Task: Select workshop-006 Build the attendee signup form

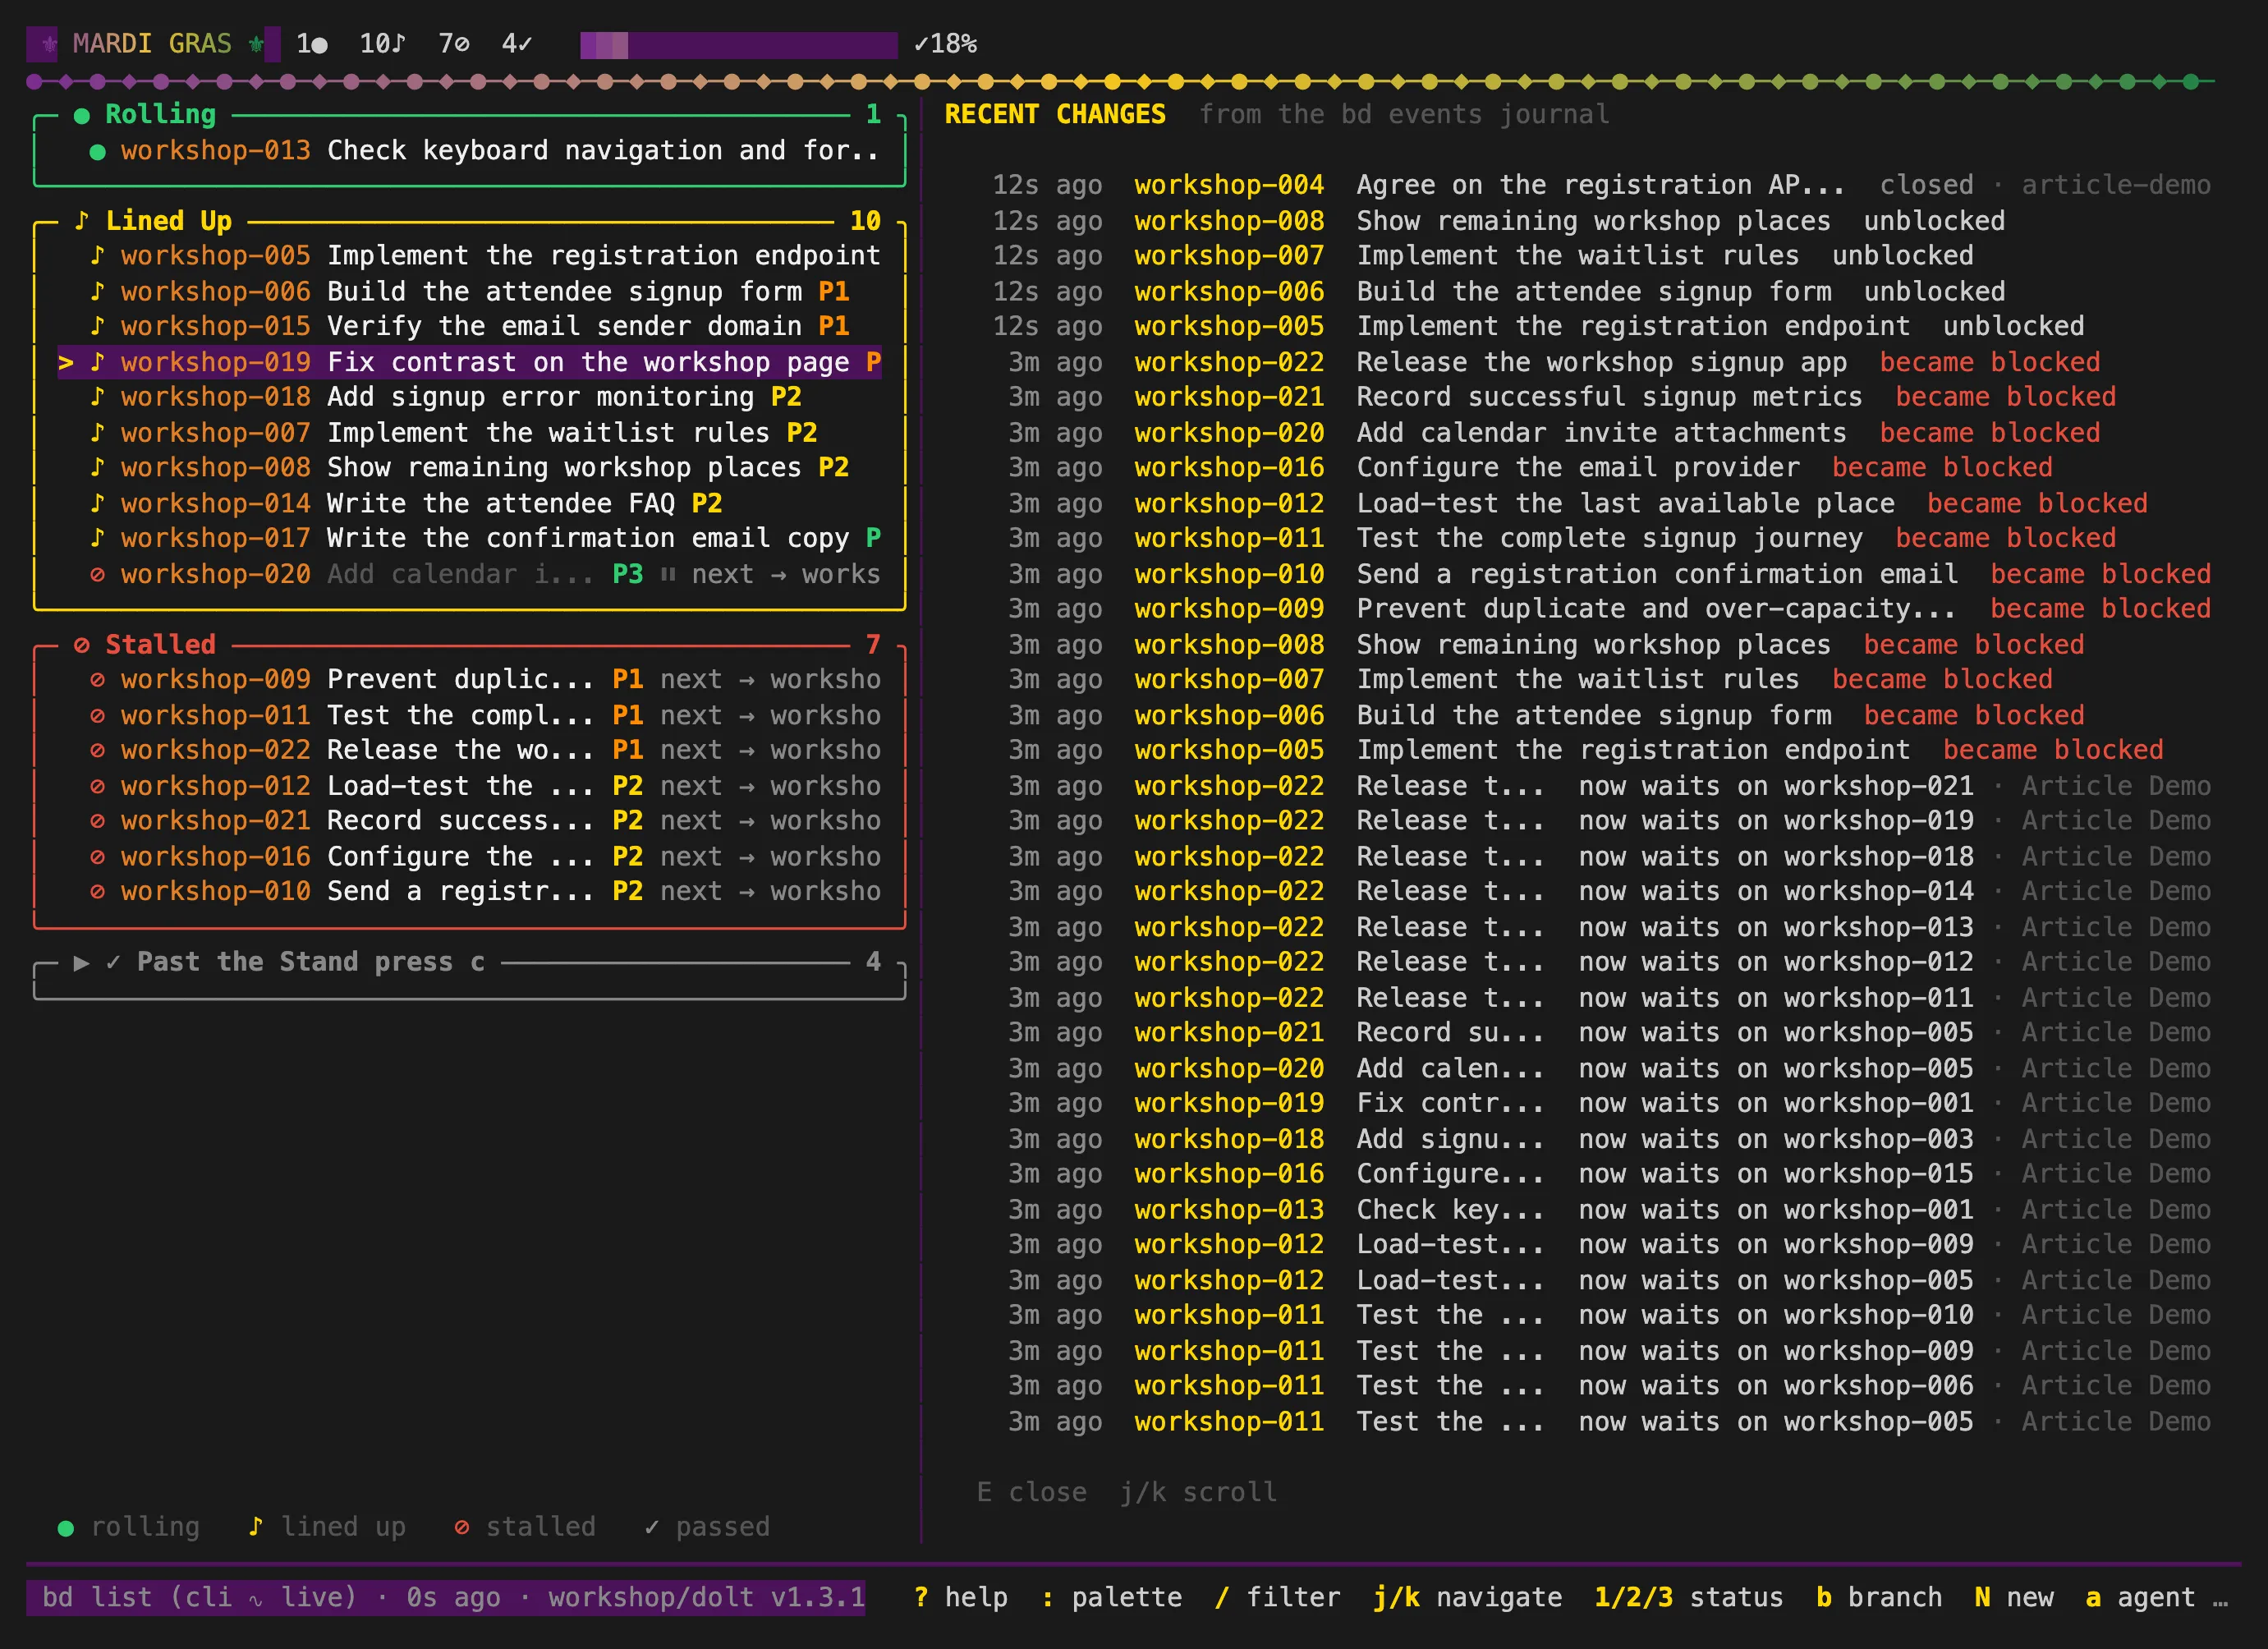Action: point(470,292)
